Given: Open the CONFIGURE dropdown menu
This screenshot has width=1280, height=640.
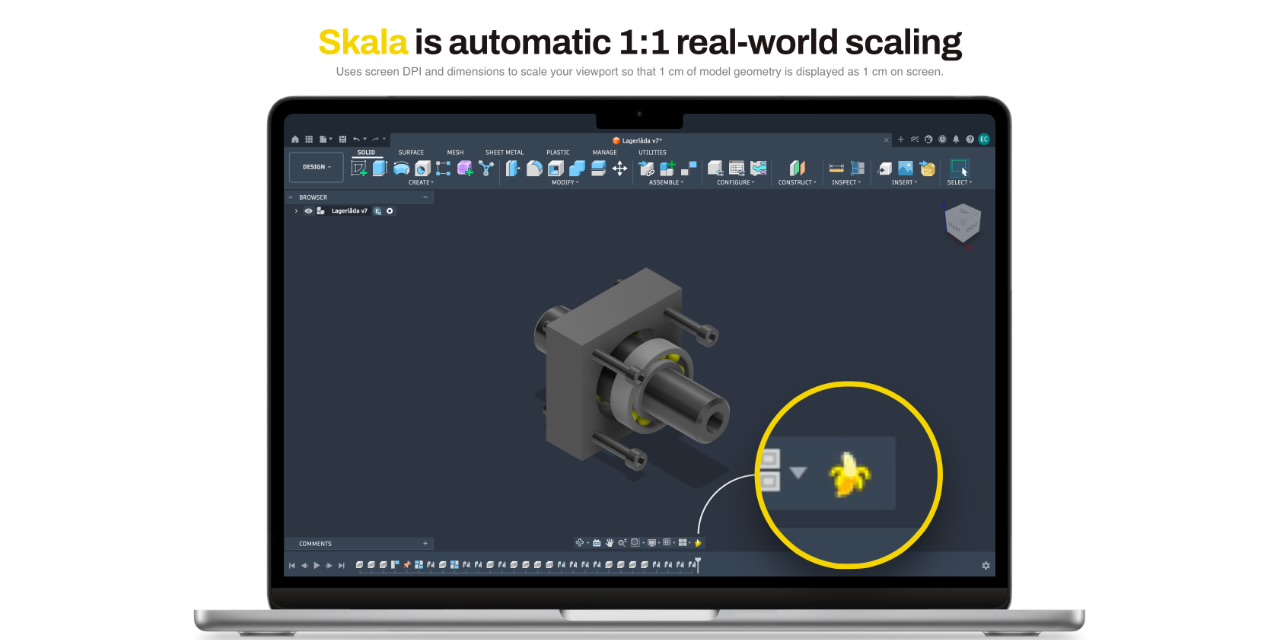Looking at the screenshot, I should pos(736,182).
